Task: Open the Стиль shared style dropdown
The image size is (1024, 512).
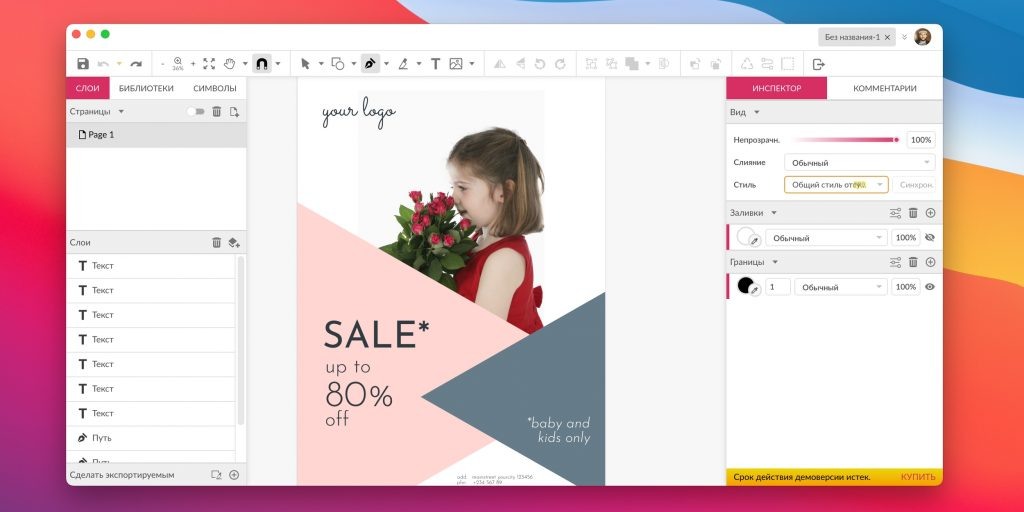Action: click(x=836, y=185)
